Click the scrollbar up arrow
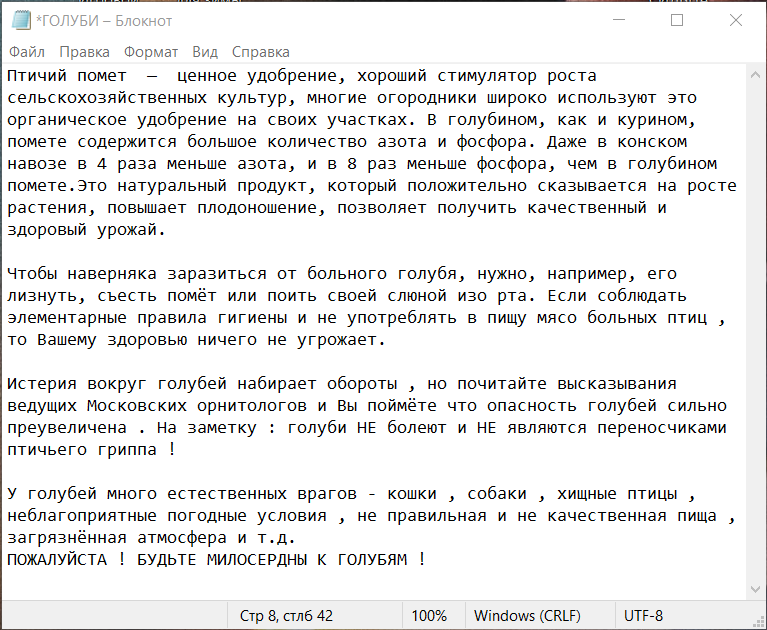 click(x=755, y=75)
